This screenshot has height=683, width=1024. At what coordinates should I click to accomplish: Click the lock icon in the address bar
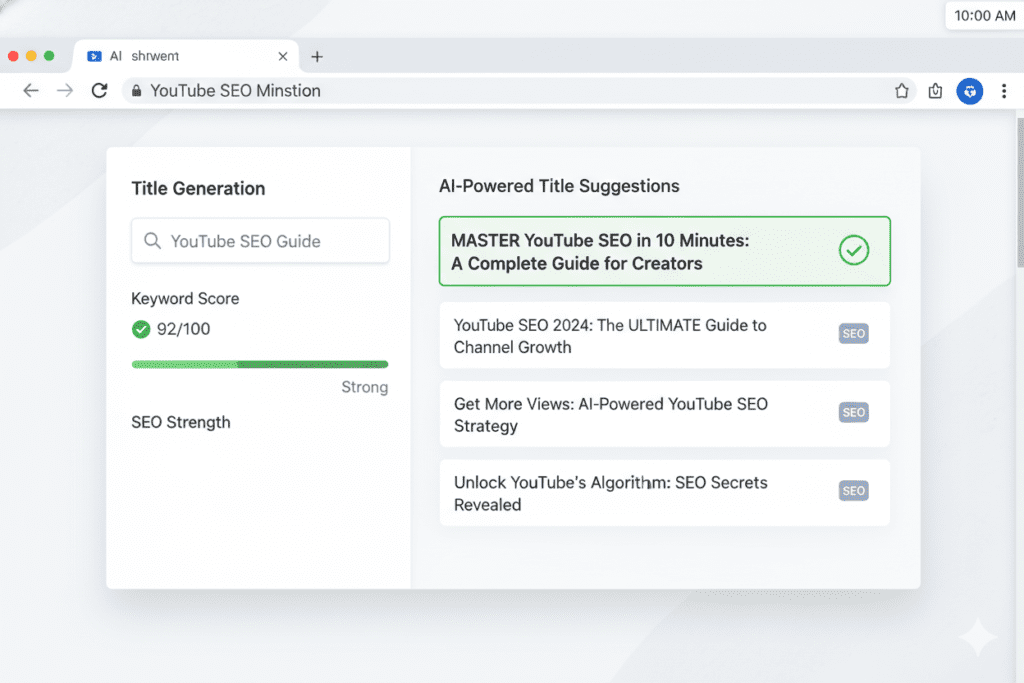click(135, 90)
